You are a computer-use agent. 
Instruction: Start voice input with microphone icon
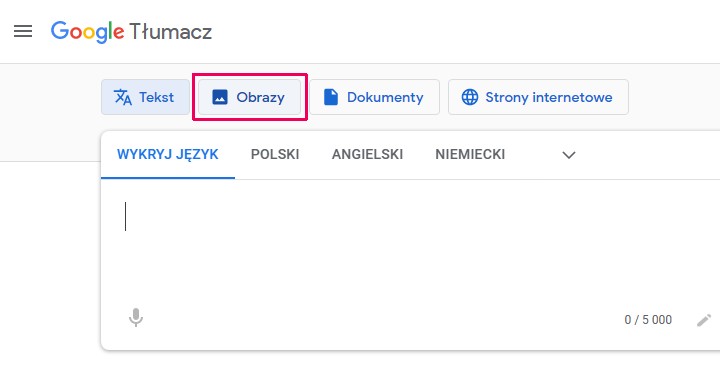[x=136, y=318]
